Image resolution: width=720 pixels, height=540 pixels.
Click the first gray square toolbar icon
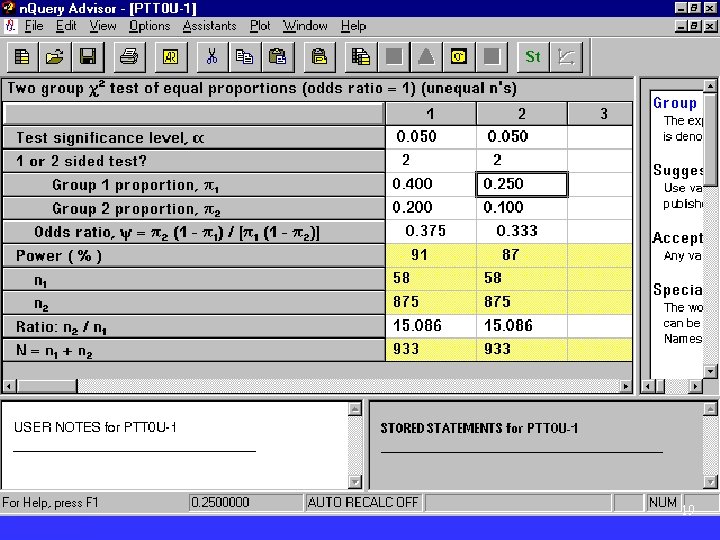pyautogui.click(x=394, y=57)
